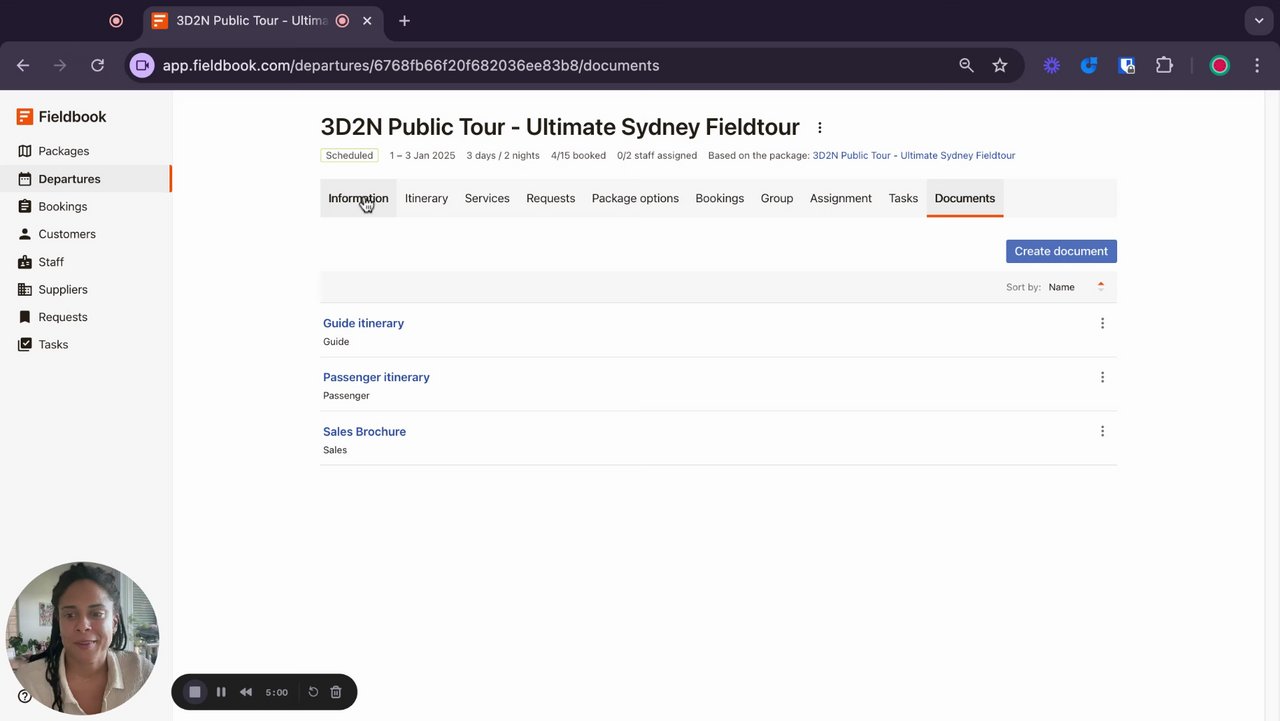Open the Passenger itinerary document link
The width and height of the screenshot is (1280, 721).
click(376, 377)
